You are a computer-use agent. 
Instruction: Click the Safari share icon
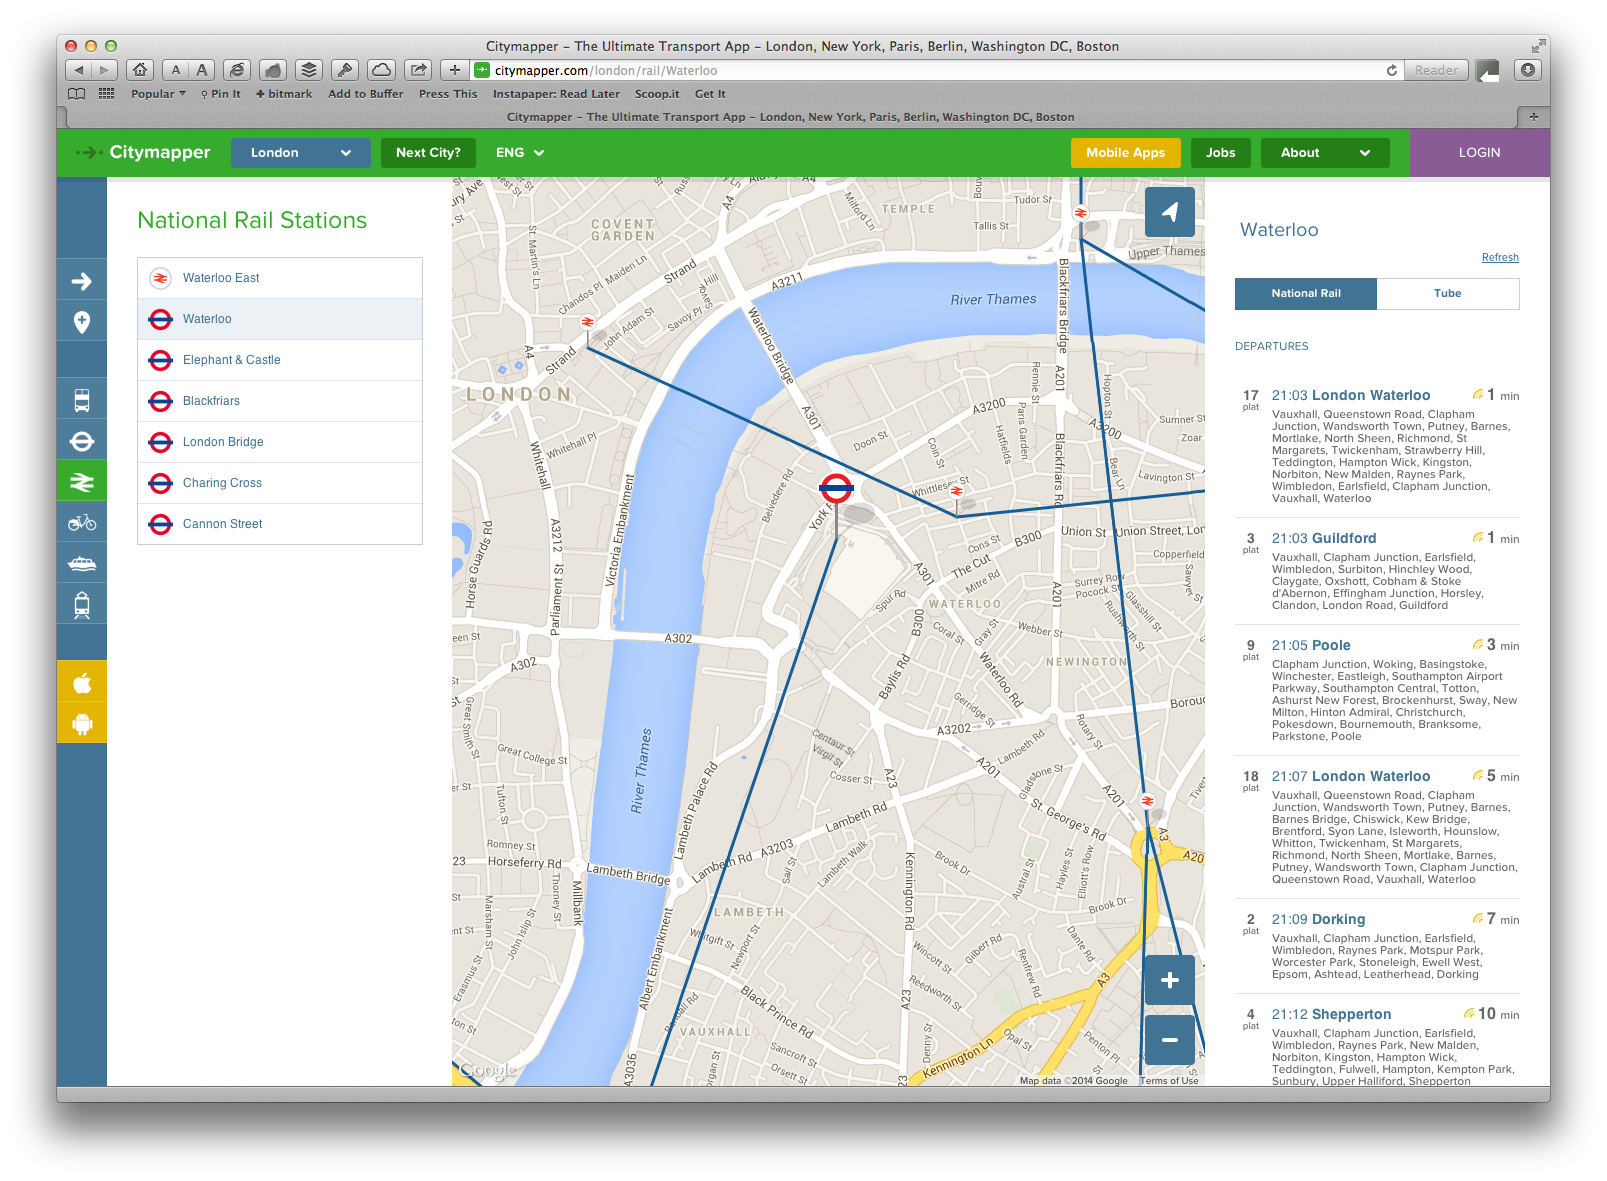point(418,70)
